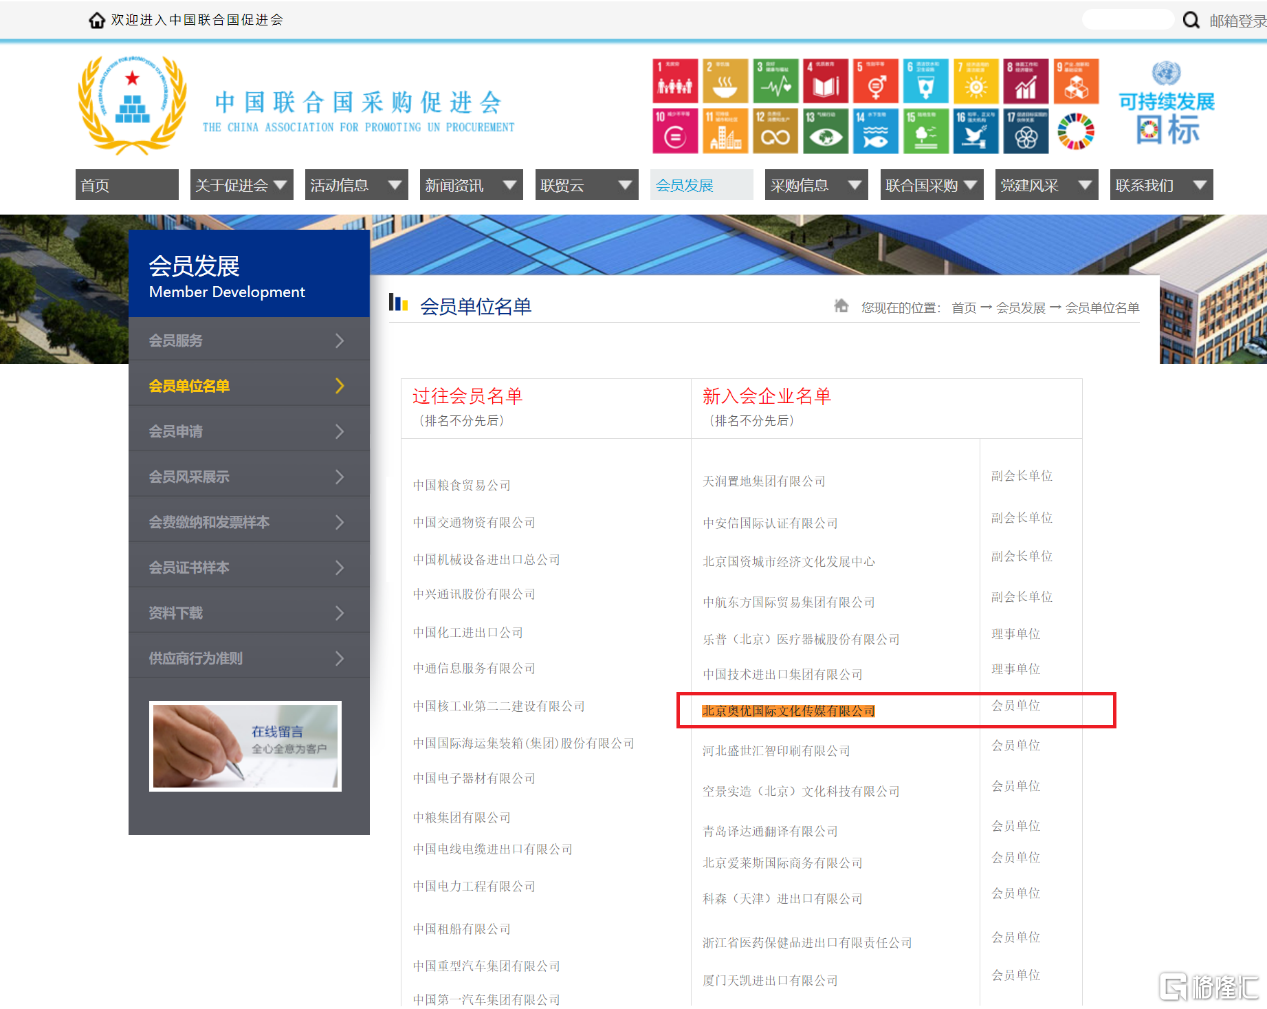Select 中国电力工程有限公司 text
1267x1009 pixels.
[x=474, y=886]
